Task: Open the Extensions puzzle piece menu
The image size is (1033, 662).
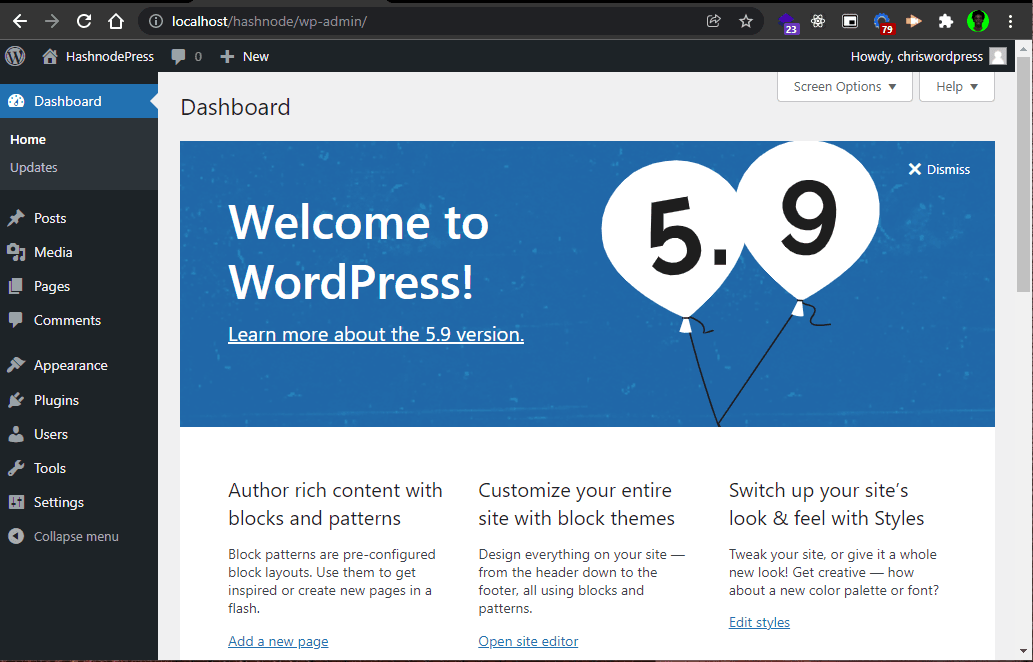Action: 945,21
